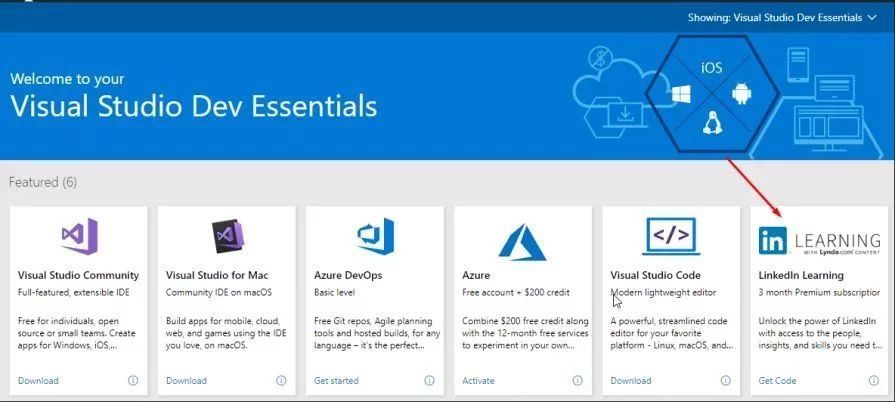Click the Visual Studio Community purple logo
Viewport: 895px width, 402px height.
coord(78,236)
